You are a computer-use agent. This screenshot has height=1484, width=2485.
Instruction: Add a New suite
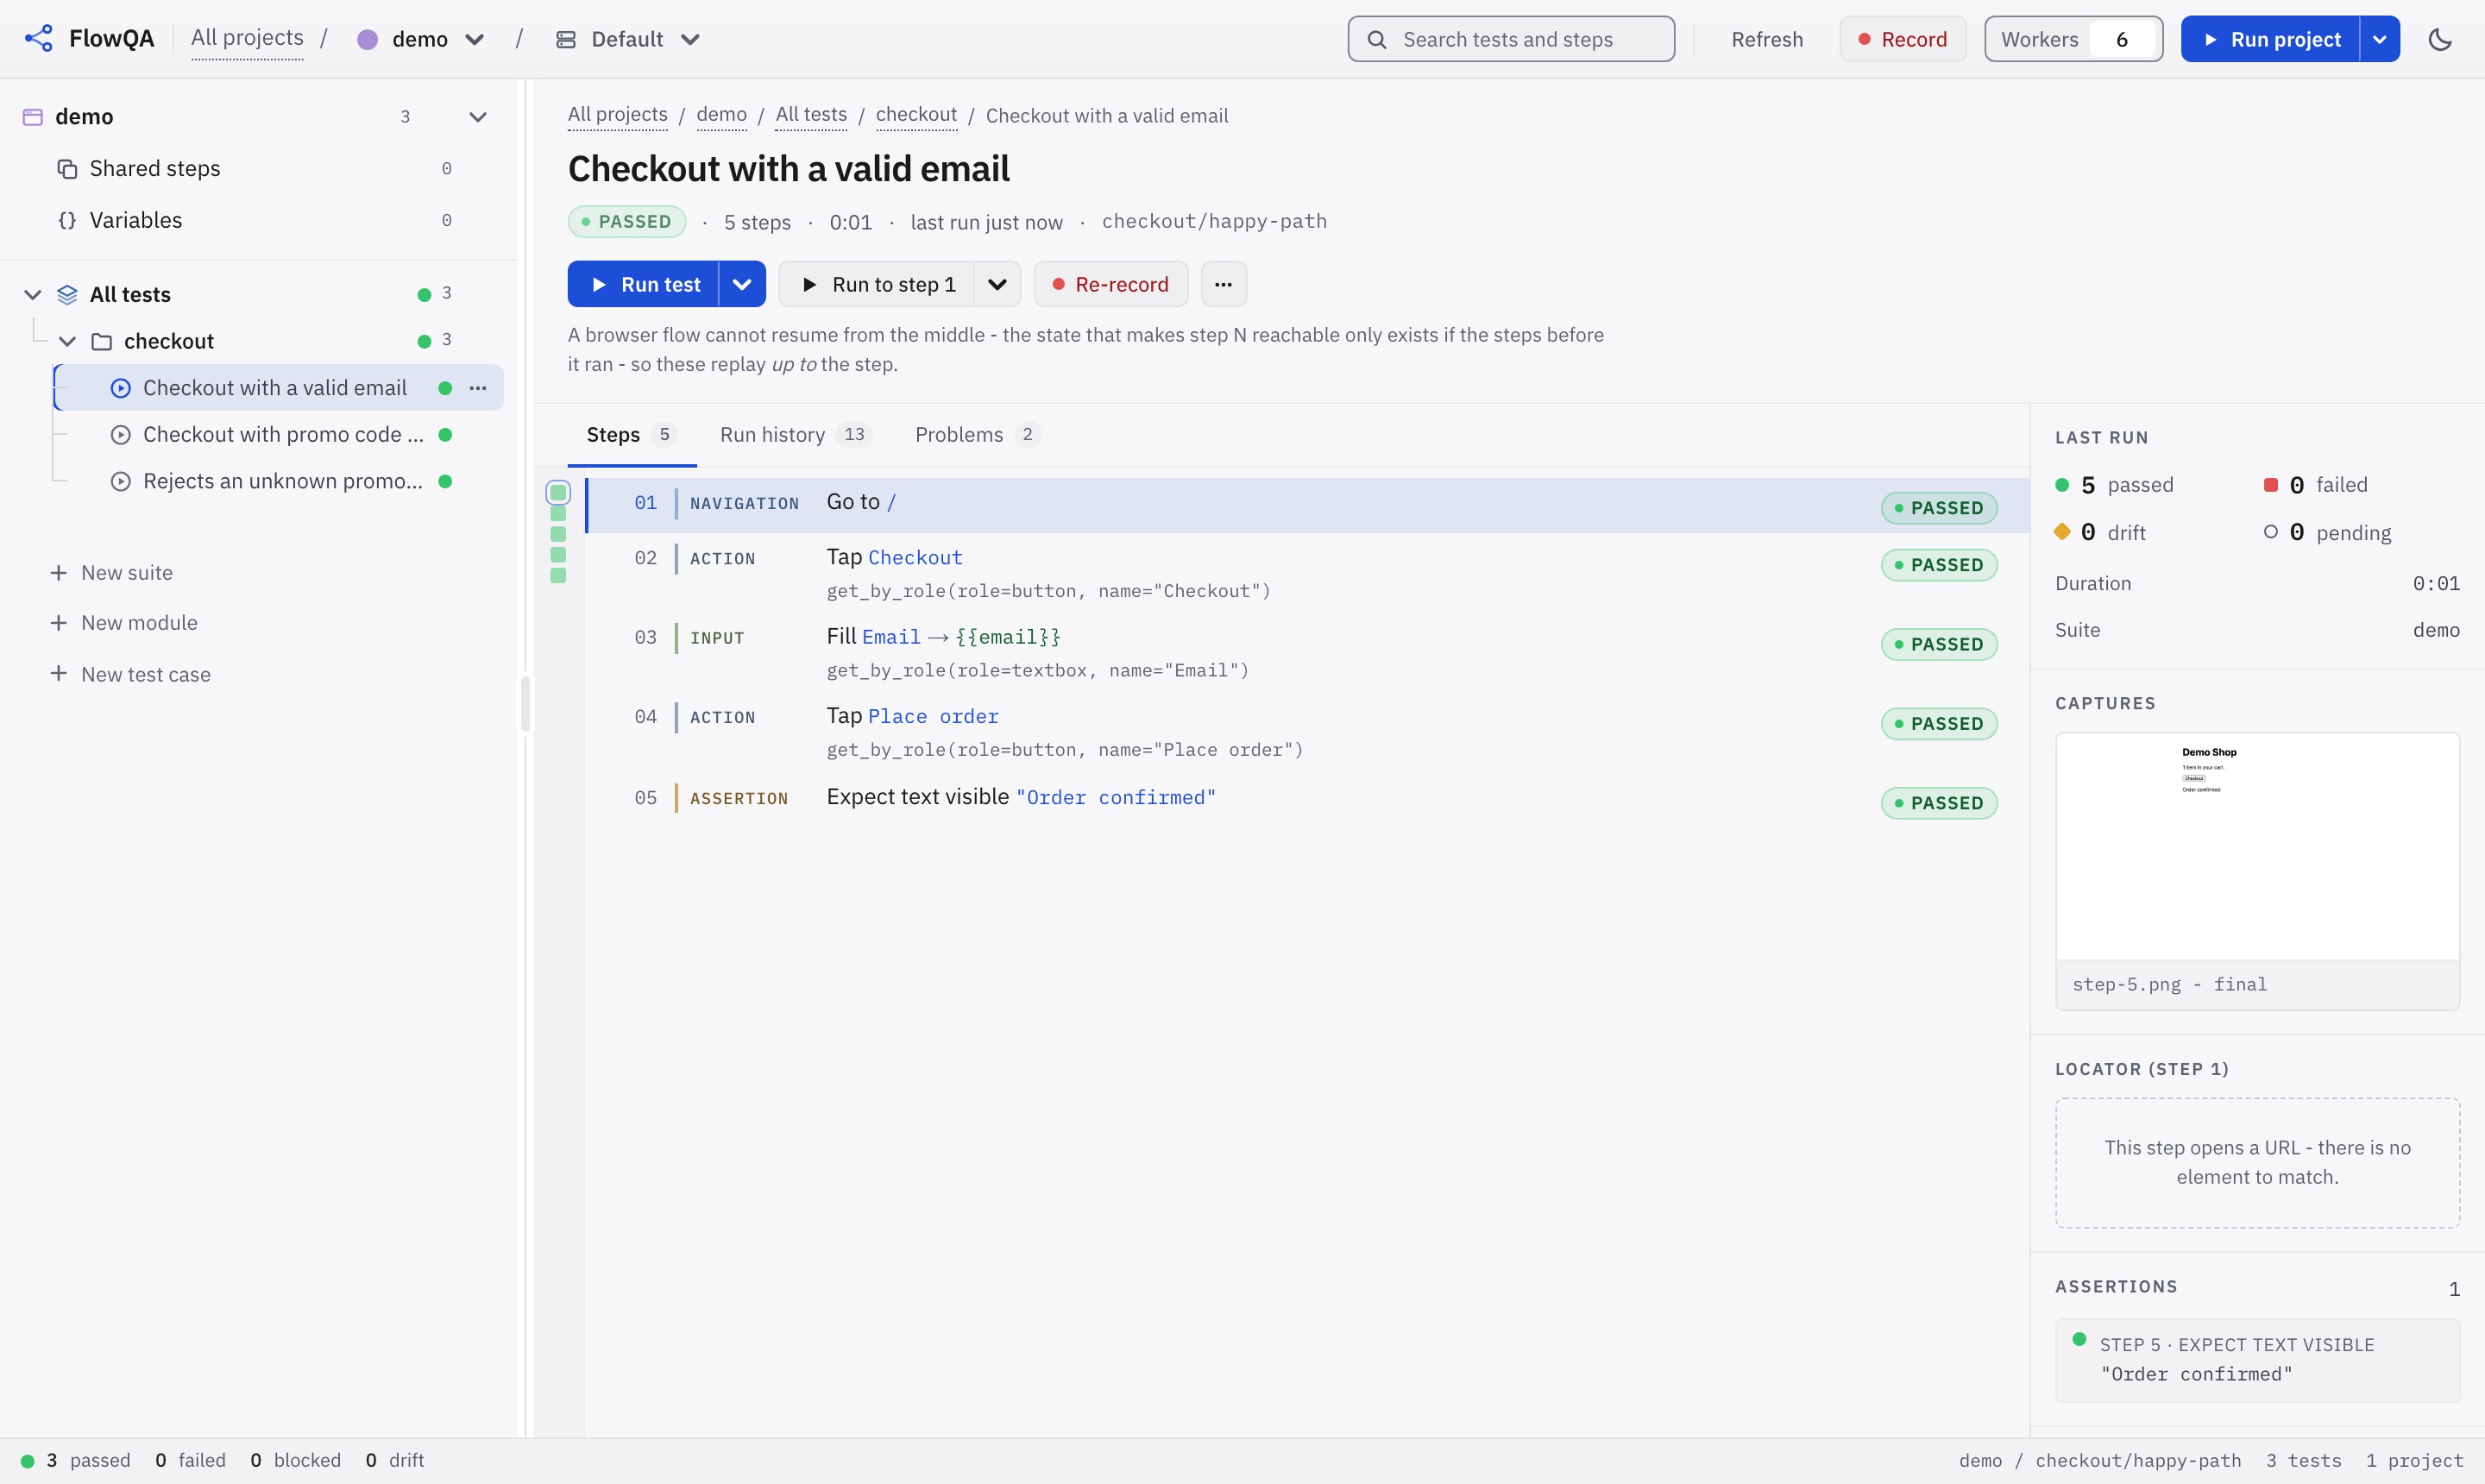(112, 573)
